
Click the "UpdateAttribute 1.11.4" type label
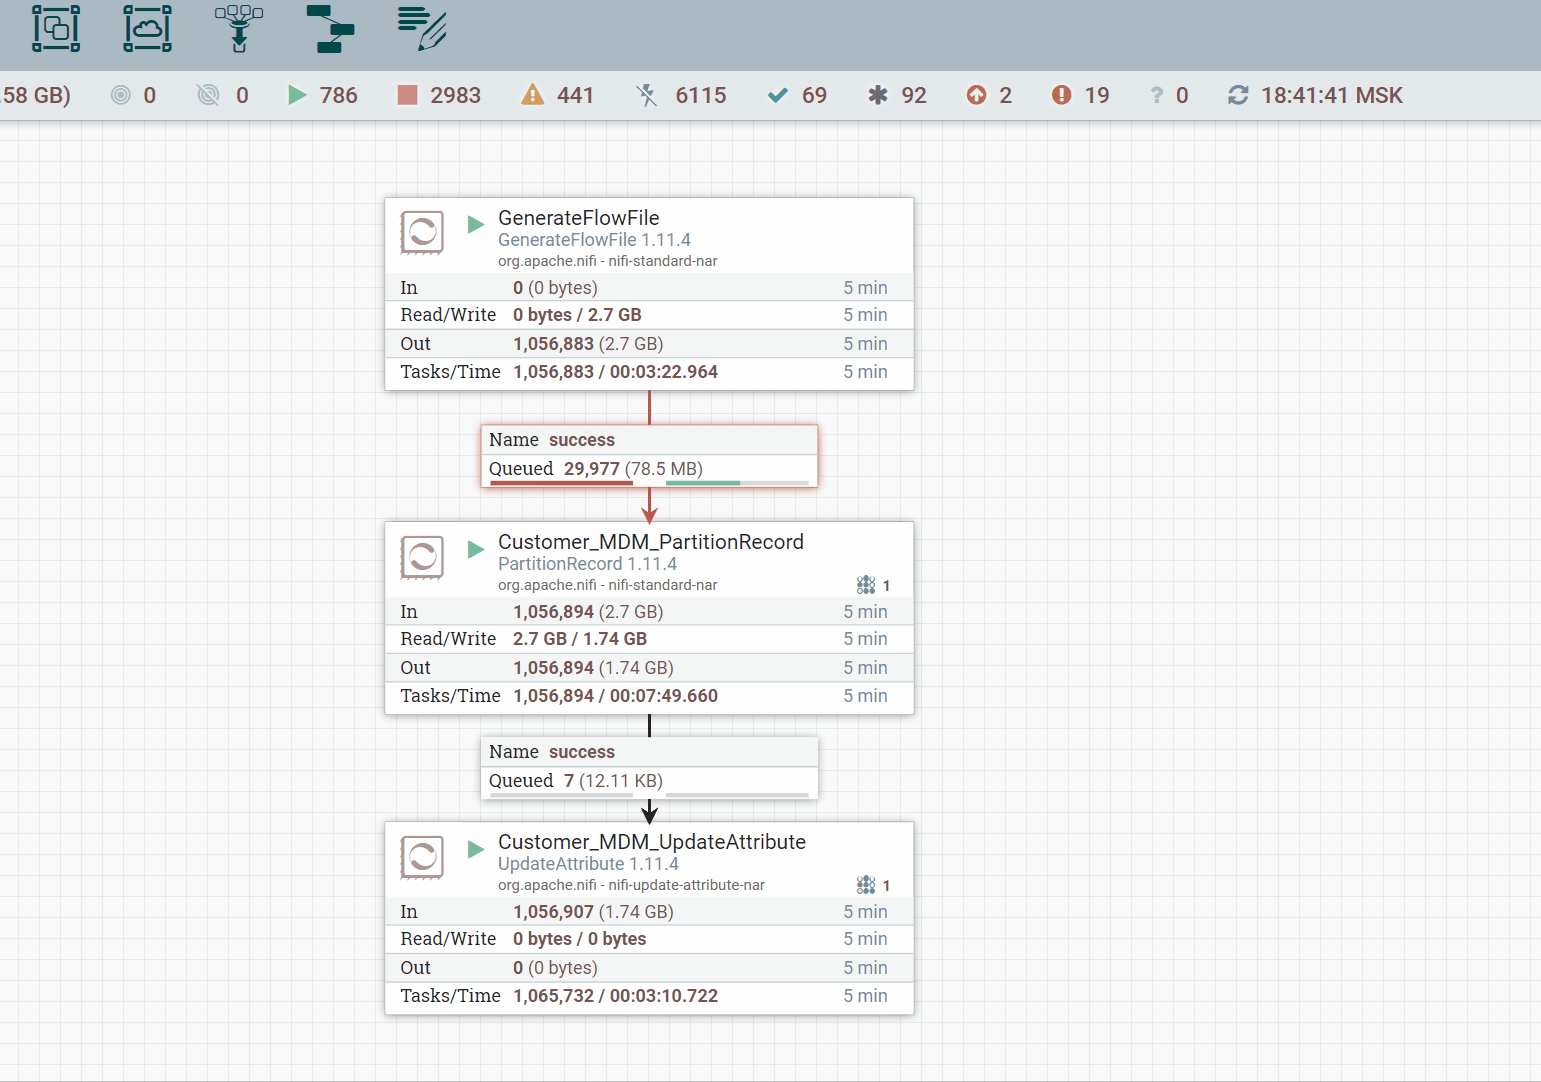coord(589,864)
